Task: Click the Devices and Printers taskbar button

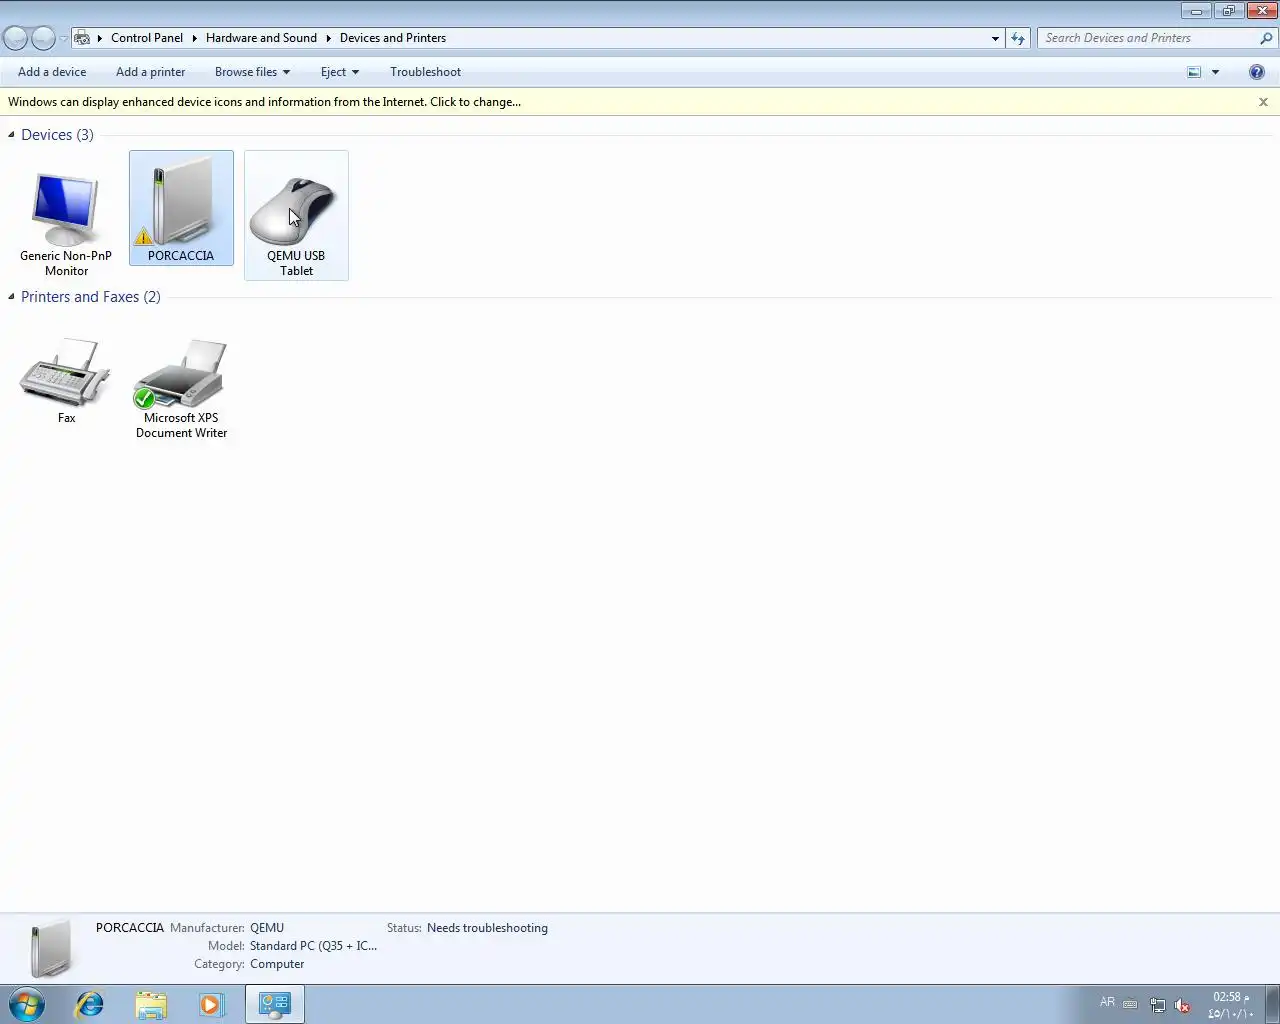Action: coord(275,1004)
